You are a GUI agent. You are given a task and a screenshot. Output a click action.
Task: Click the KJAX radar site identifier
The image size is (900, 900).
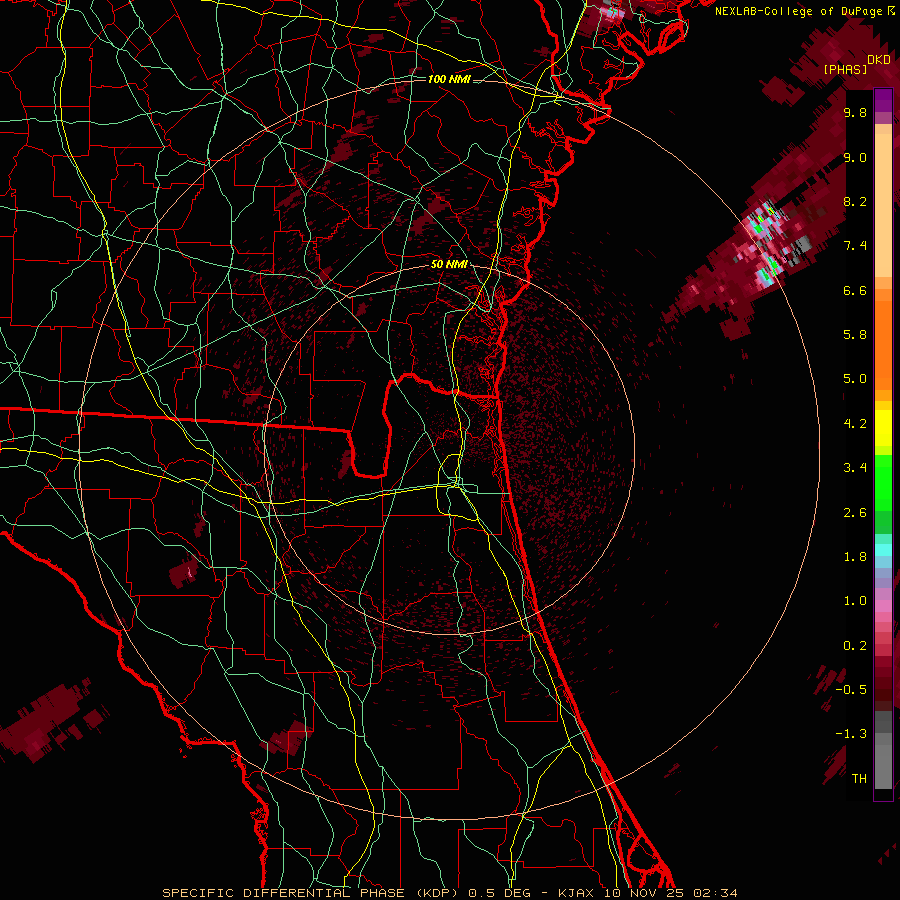pyautogui.click(x=577, y=893)
